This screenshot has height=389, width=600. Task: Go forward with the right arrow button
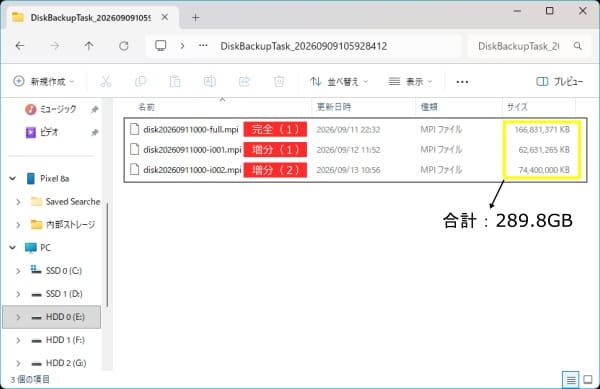(55, 46)
